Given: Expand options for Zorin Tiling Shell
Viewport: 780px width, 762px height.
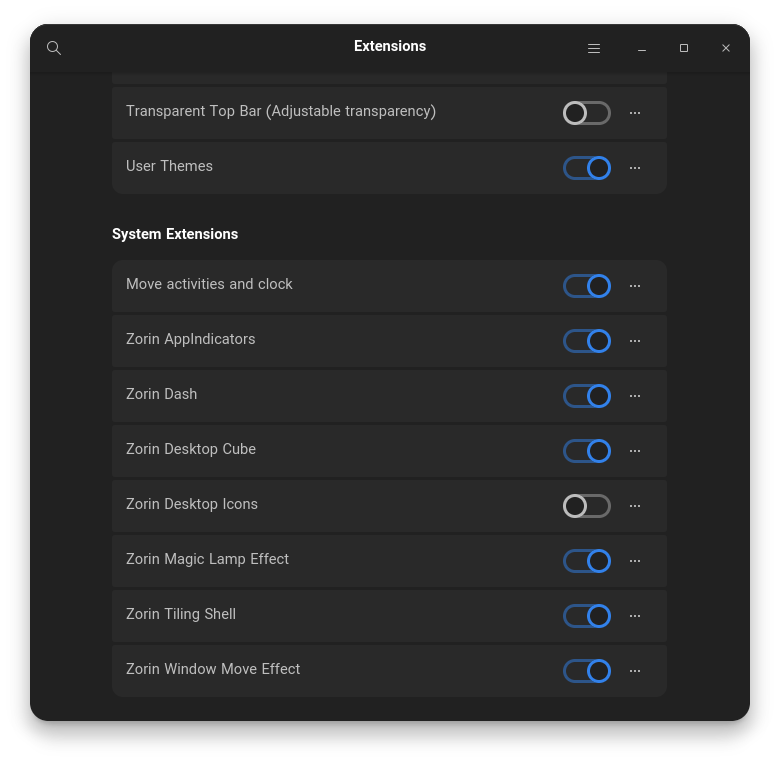Looking at the screenshot, I should [x=635, y=616].
